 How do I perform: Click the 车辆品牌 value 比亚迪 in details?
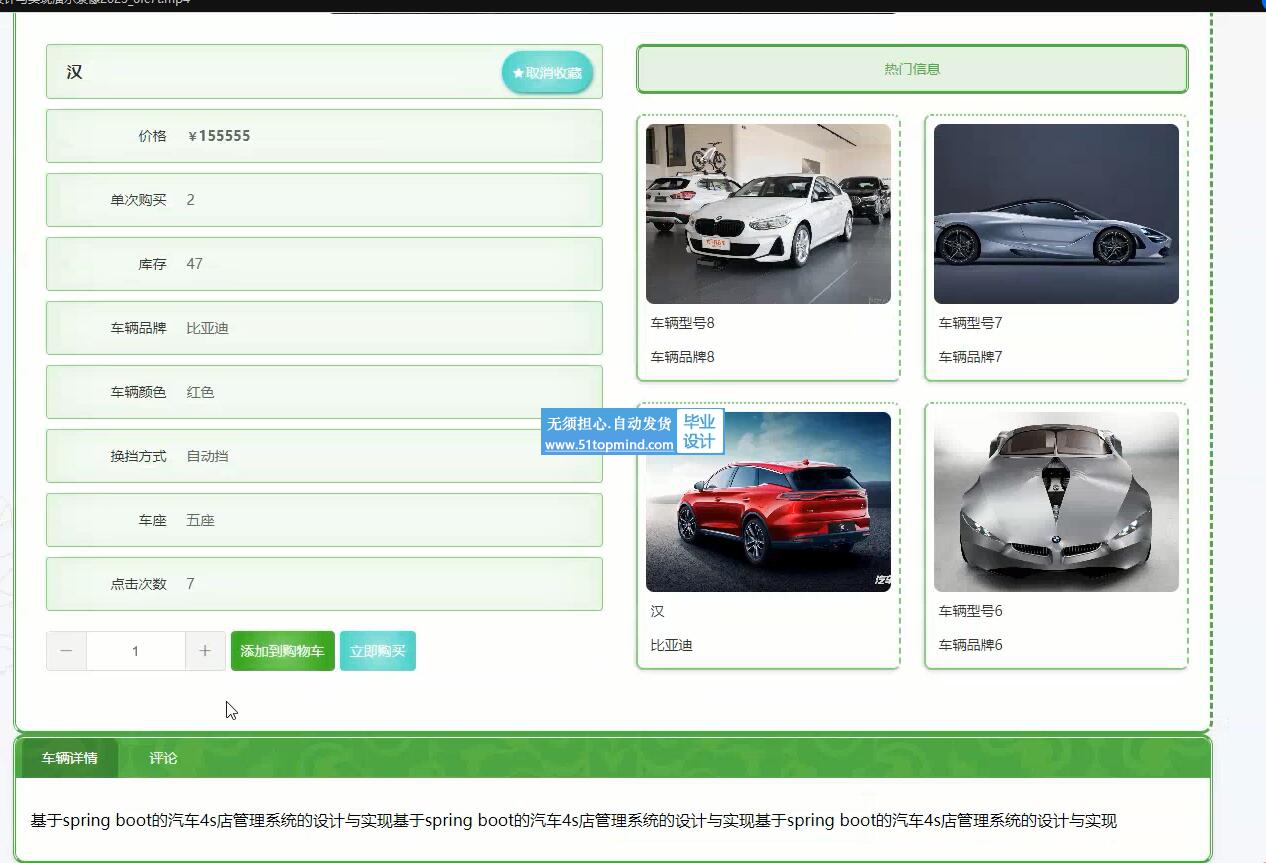coord(207,328)
